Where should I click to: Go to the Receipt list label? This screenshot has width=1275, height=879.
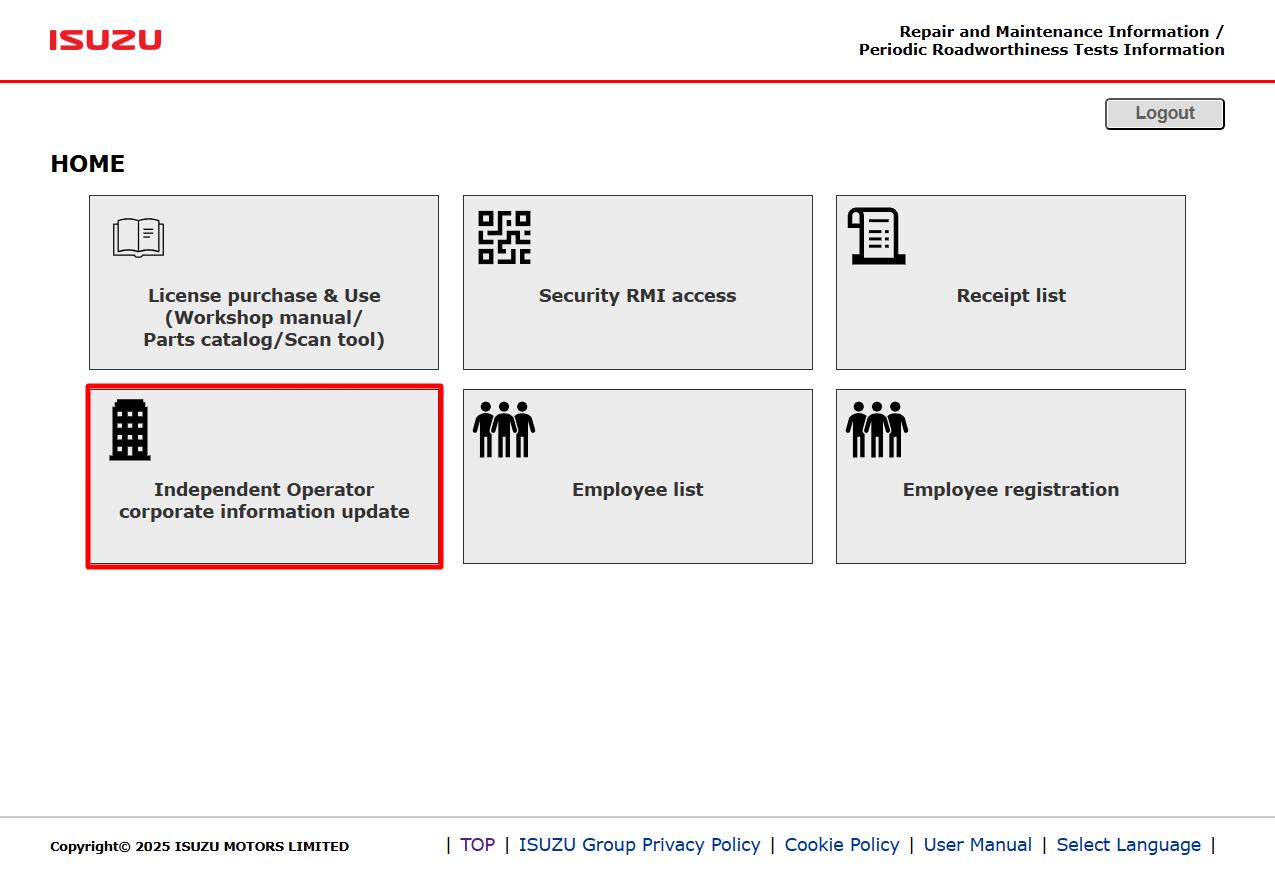click(x=1011, y=296)
